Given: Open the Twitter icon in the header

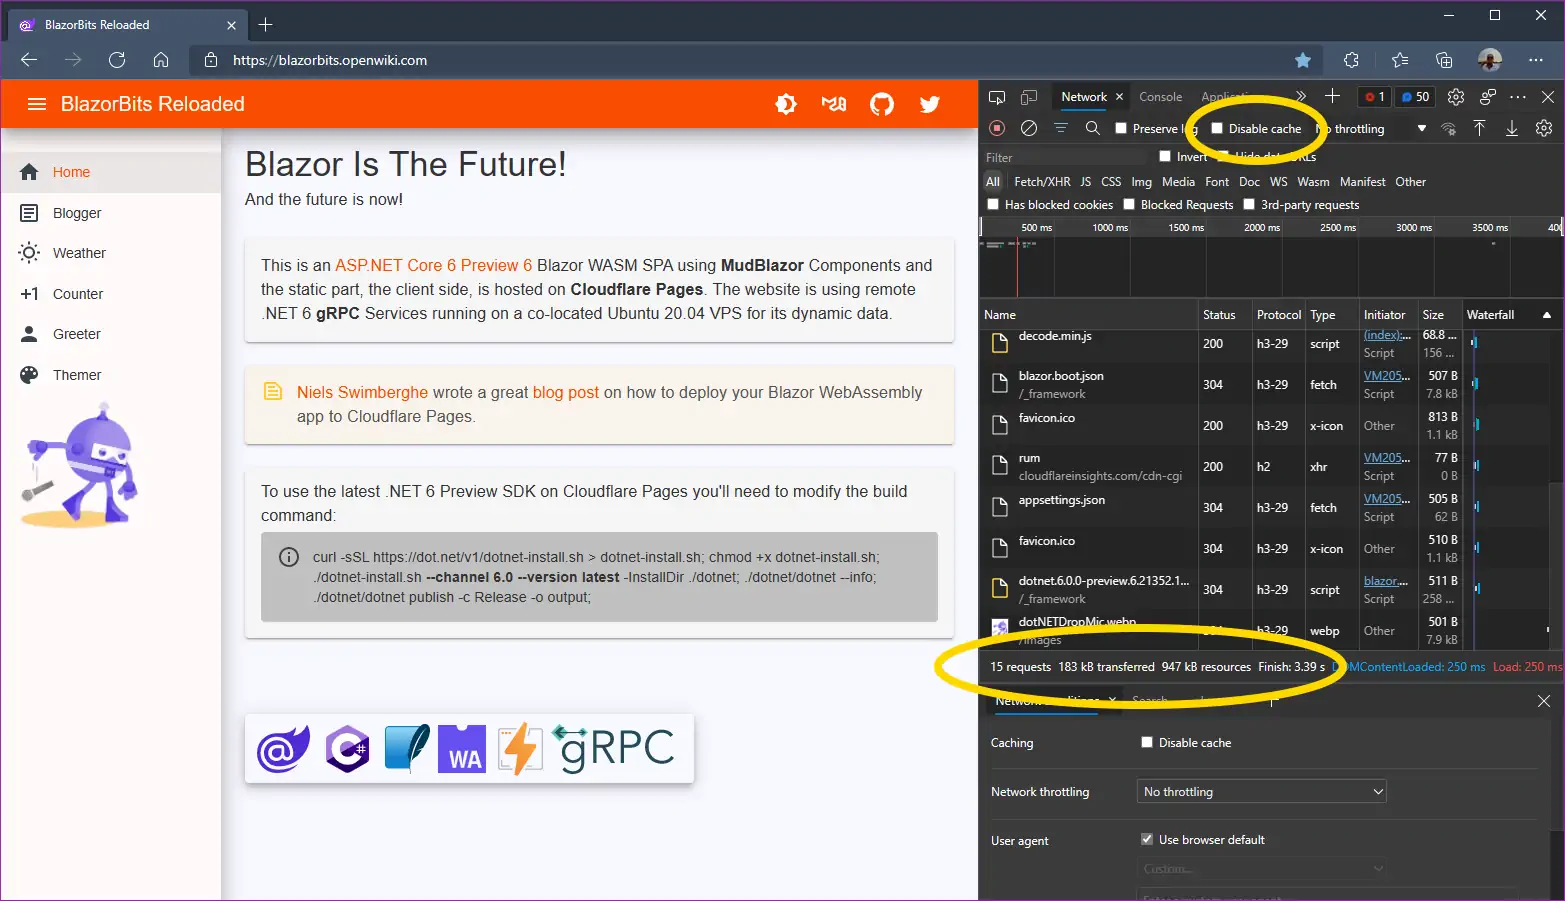Looking at the screenshot, I should [930, 103].
